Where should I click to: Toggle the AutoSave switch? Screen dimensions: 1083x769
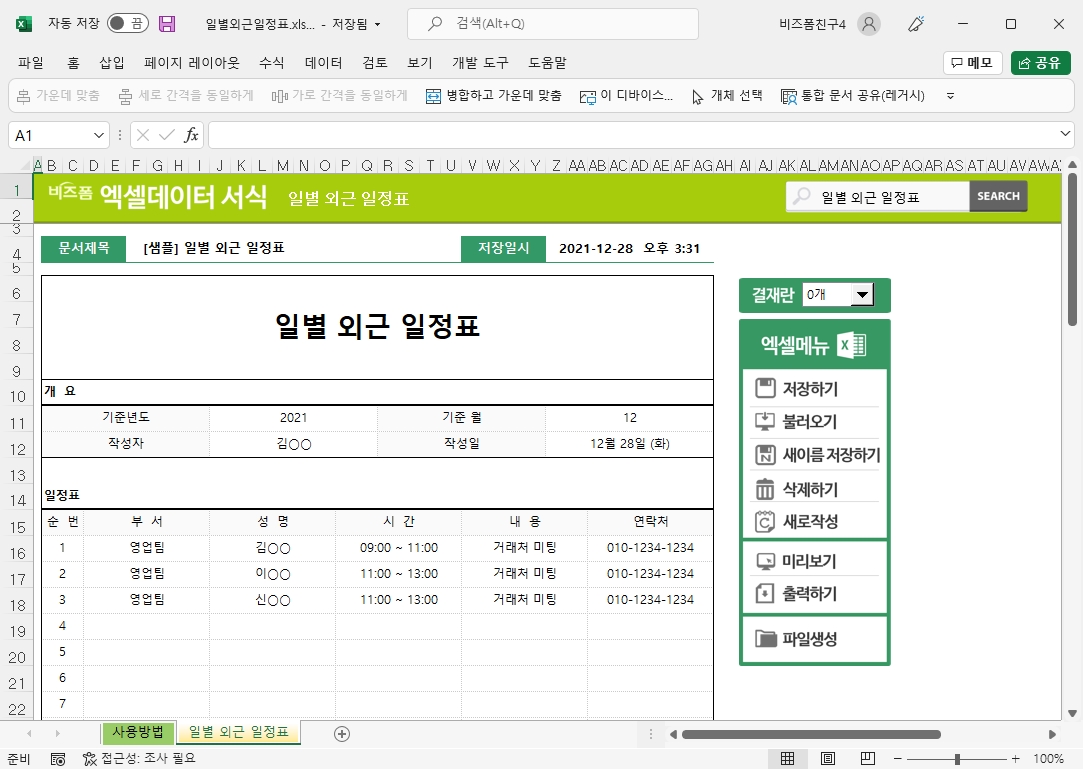[x=128, y=24]
